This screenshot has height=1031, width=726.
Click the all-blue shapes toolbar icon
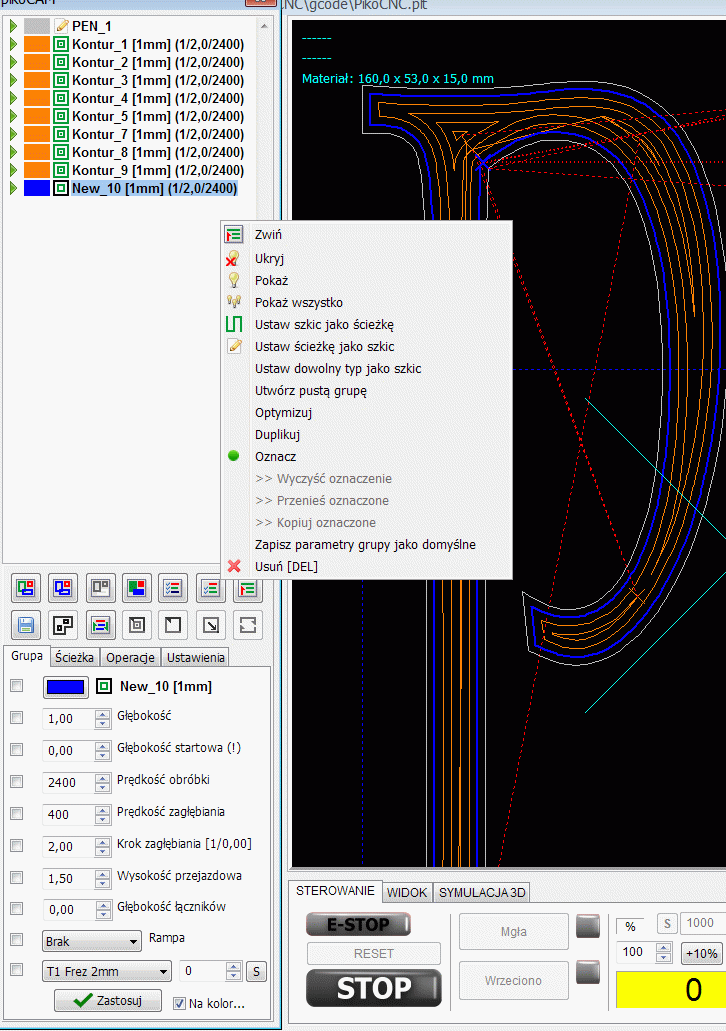63,588
